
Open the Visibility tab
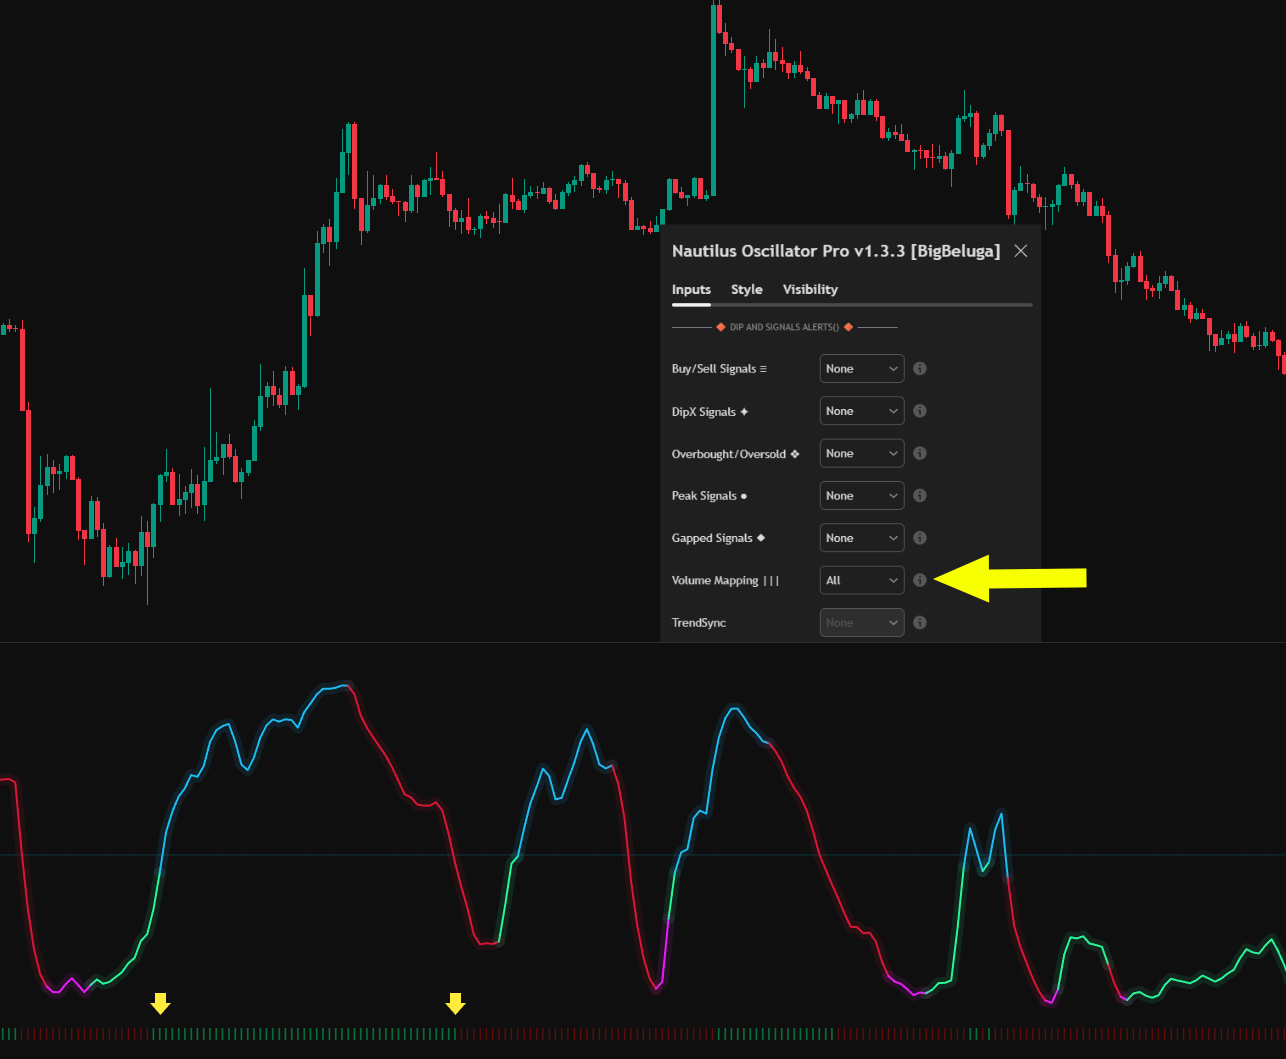pos(810,290)
